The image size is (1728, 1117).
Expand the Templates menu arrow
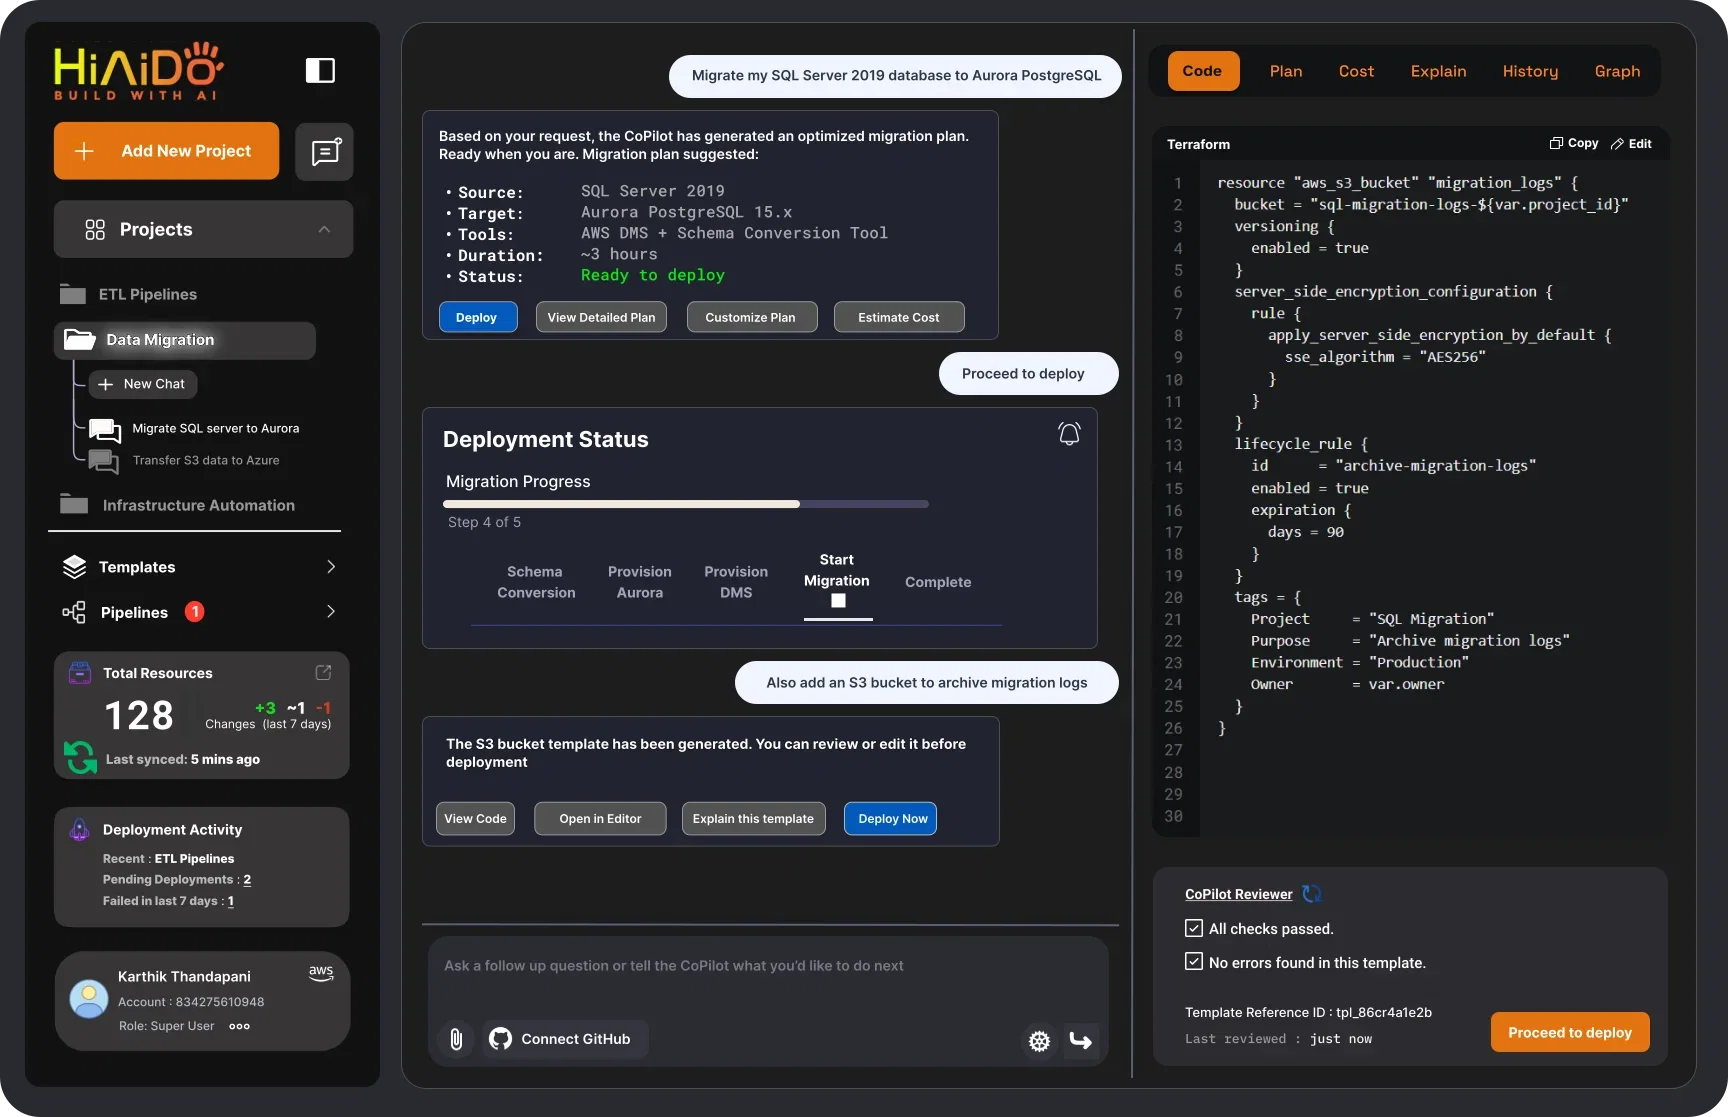pos(331,567)
